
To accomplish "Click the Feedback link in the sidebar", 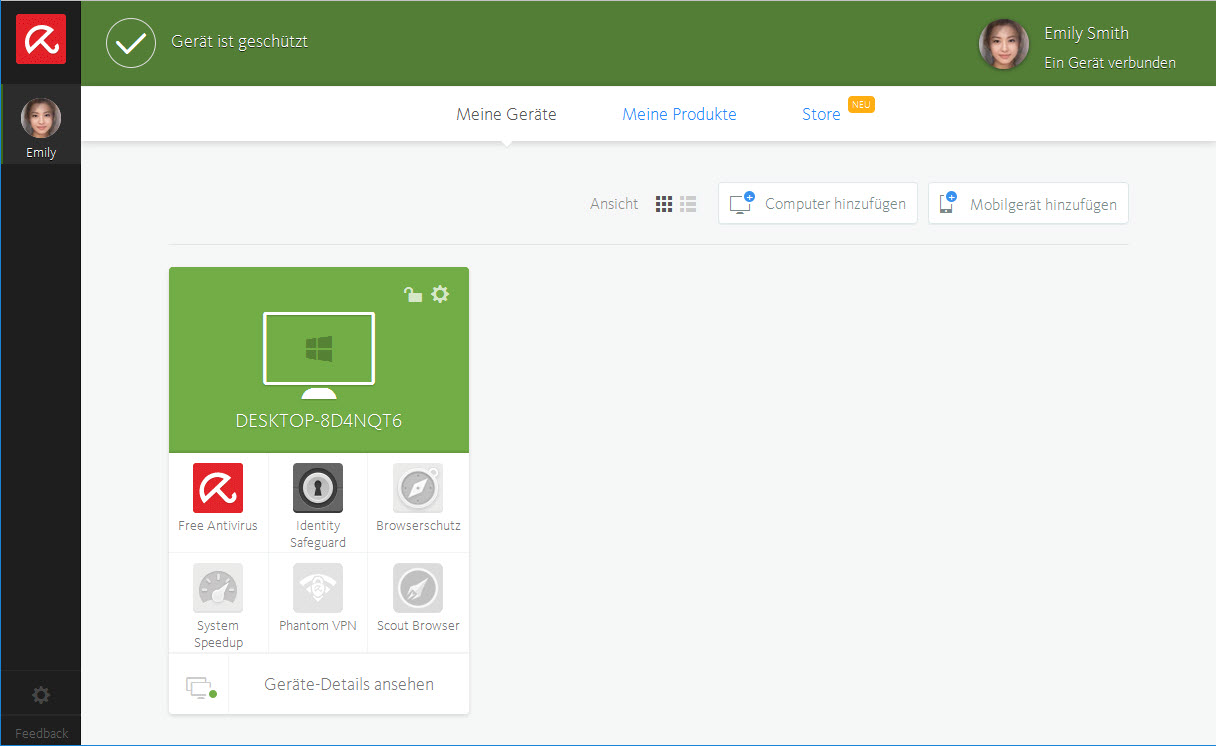I will pos(42,733).
